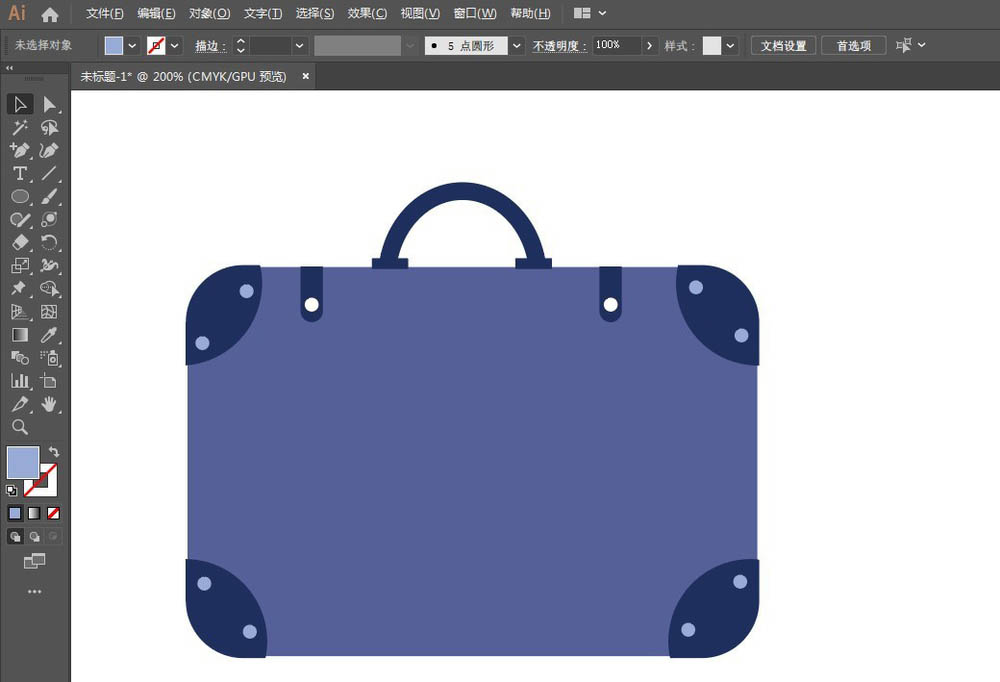This screenshot has height=682, width=1000.
Task: Select the Column Graph tool
Action: [x=20, y=381]
